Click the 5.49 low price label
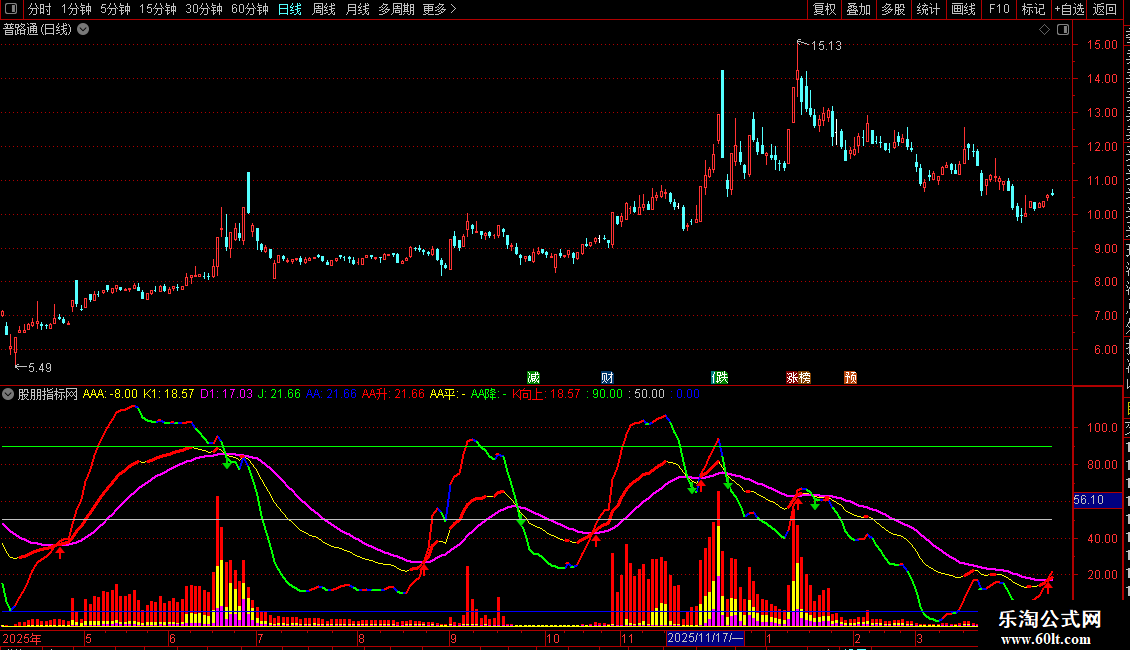This screenshot has height=650, width=1130. click(x=40, y=368)
